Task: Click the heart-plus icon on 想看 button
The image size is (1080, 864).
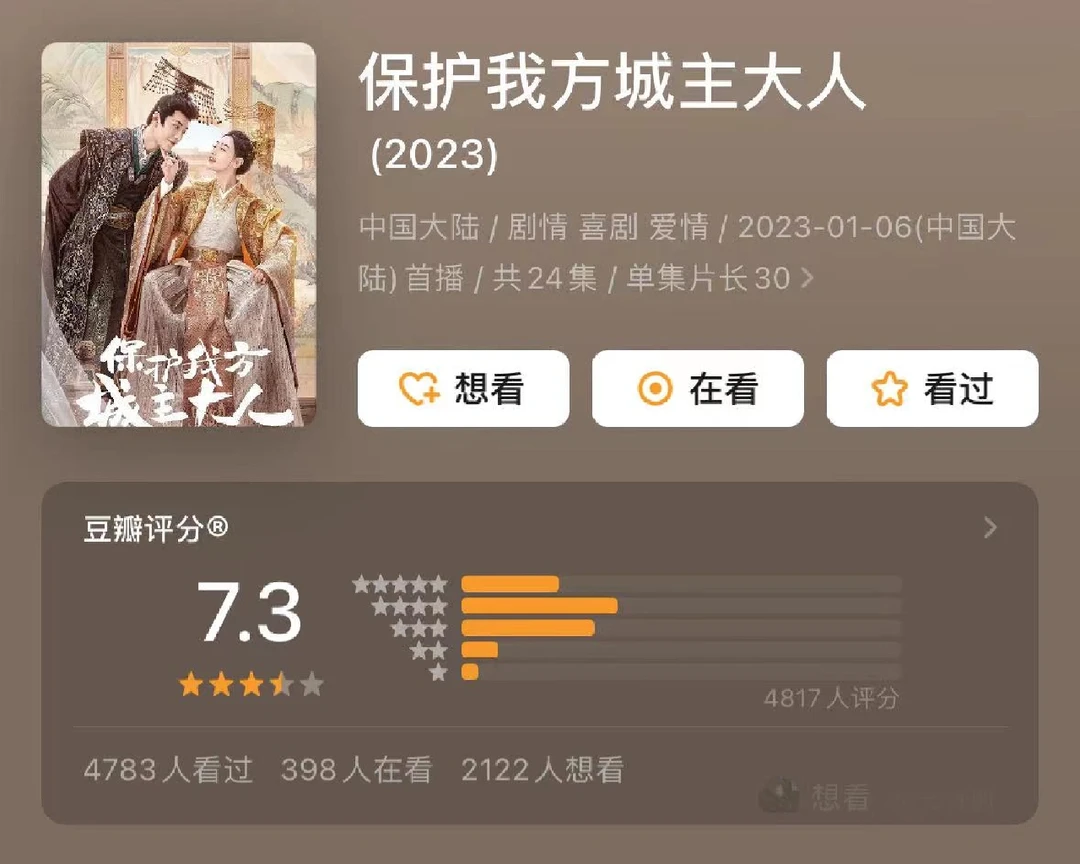Action: click(419, 388)
